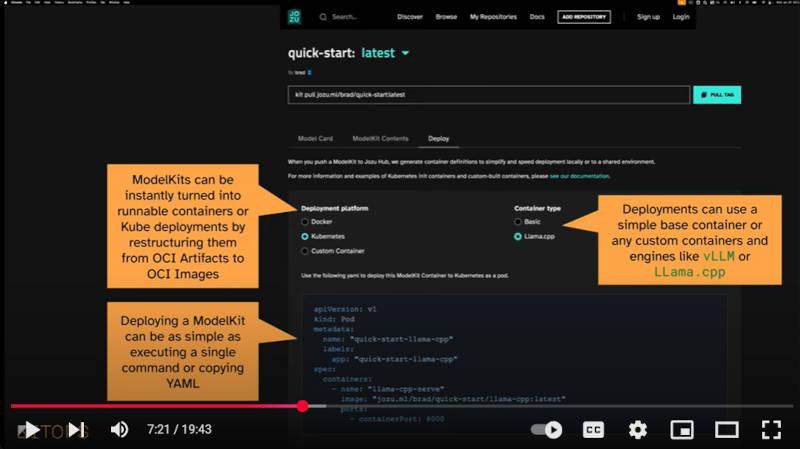Play the video
Image resolution: width=800 pixels, height=449 pixels.
(x=32, y=430)
